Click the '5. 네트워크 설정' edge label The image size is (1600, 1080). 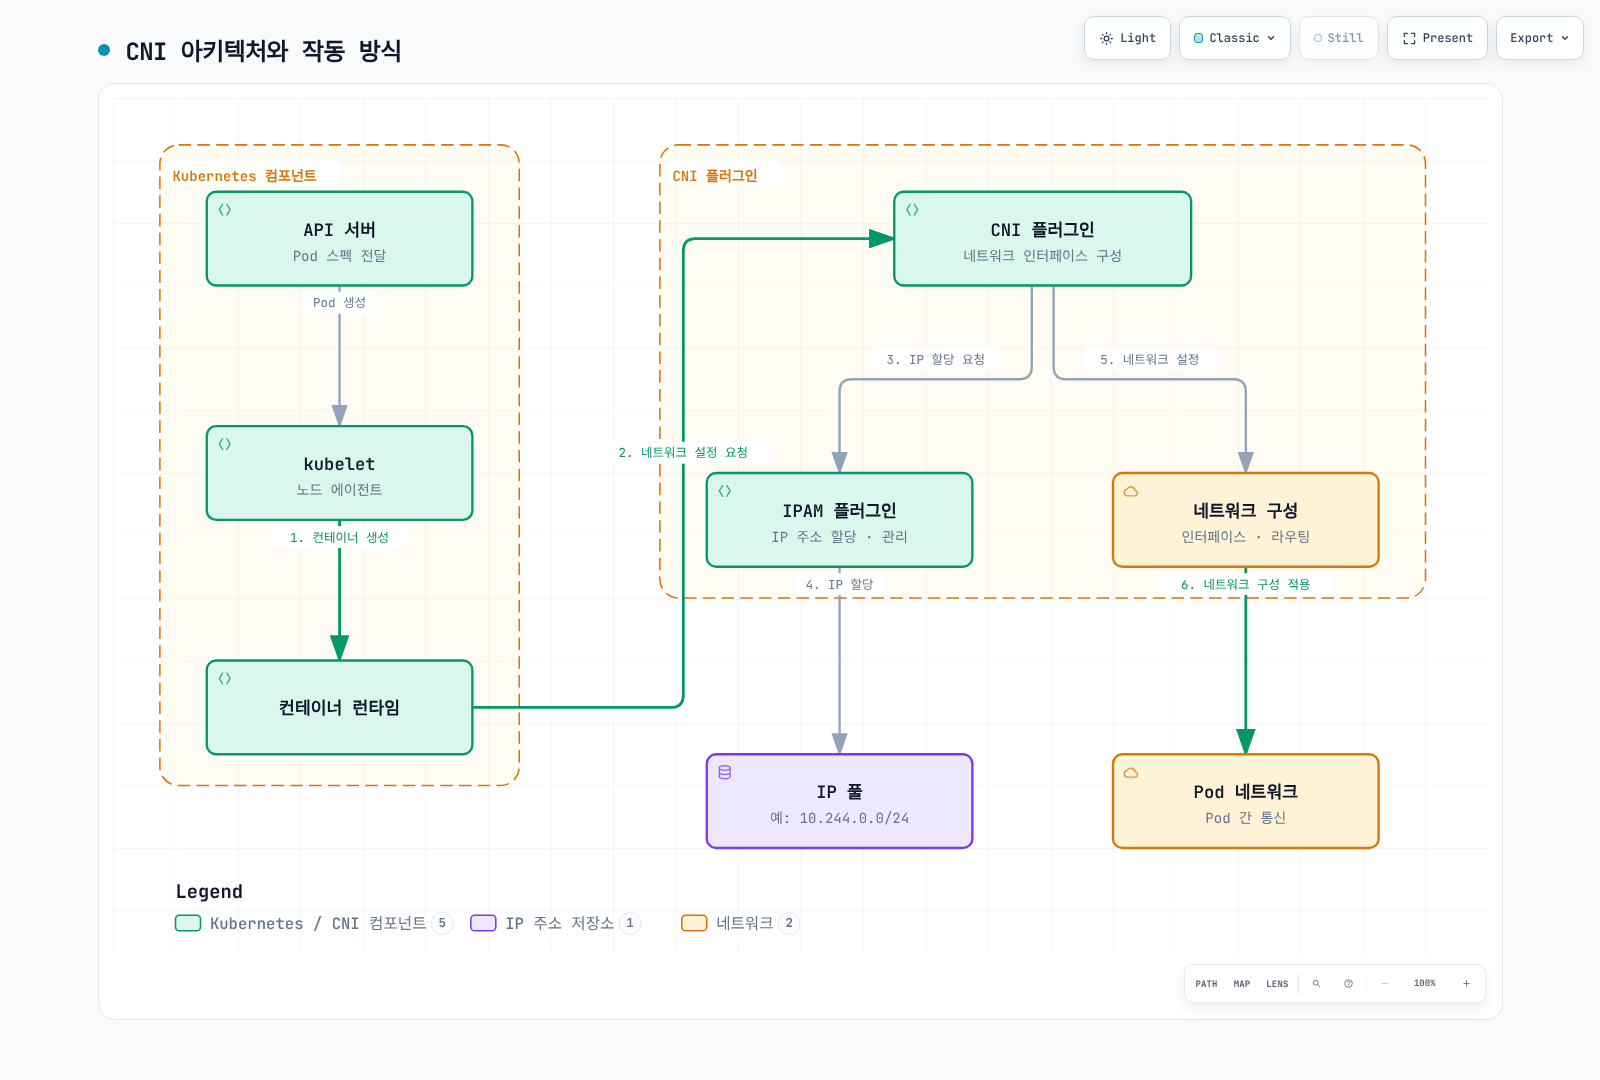[1149, 359]
